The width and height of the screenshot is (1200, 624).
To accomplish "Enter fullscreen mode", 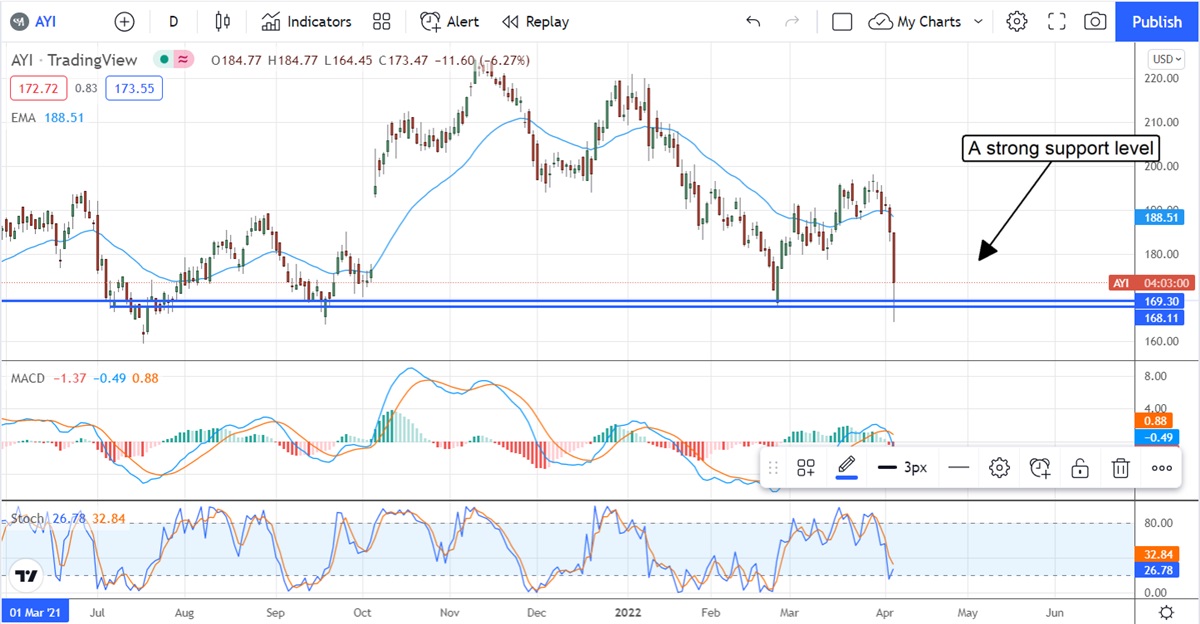I will 1056,21.
